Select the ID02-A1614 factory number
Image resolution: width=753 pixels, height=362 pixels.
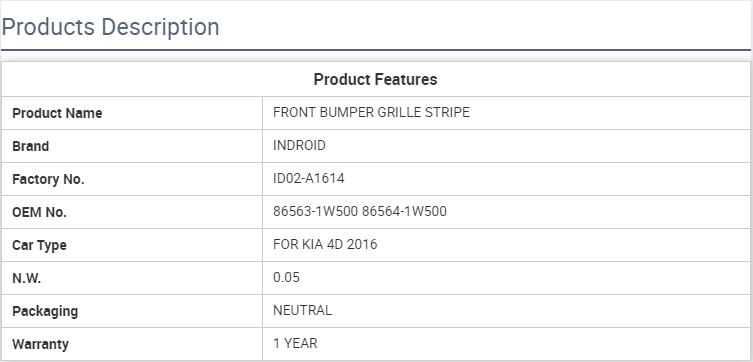tap(309, 179)
